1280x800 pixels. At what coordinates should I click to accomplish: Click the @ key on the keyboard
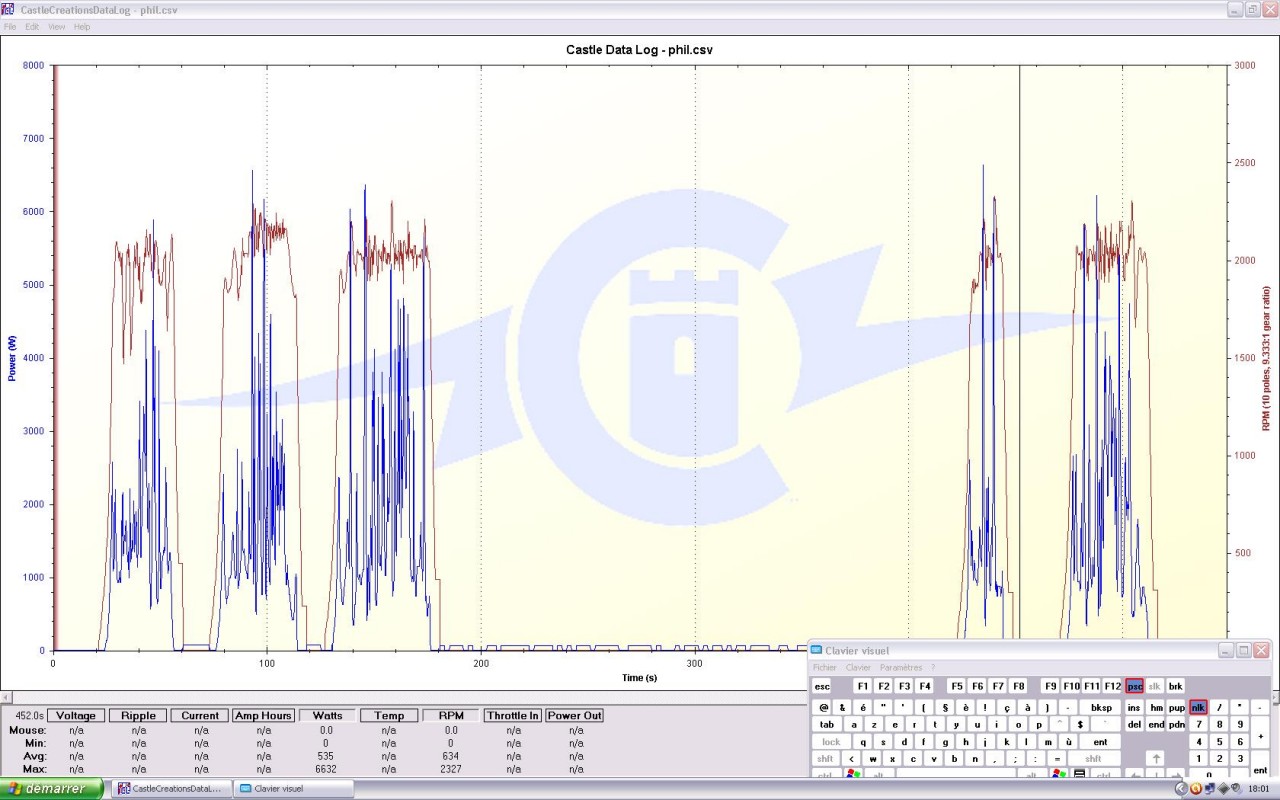[x=821, y=708]
